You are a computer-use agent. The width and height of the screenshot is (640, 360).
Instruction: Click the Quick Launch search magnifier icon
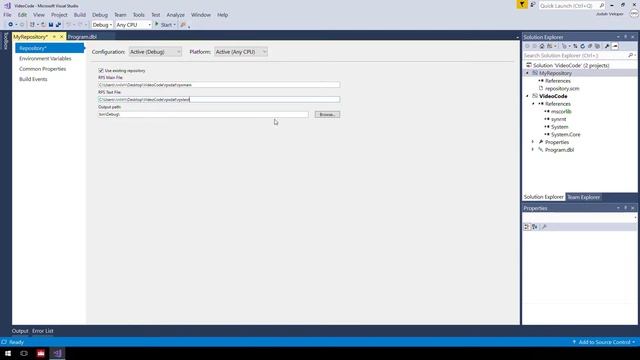tap(602, 6)
